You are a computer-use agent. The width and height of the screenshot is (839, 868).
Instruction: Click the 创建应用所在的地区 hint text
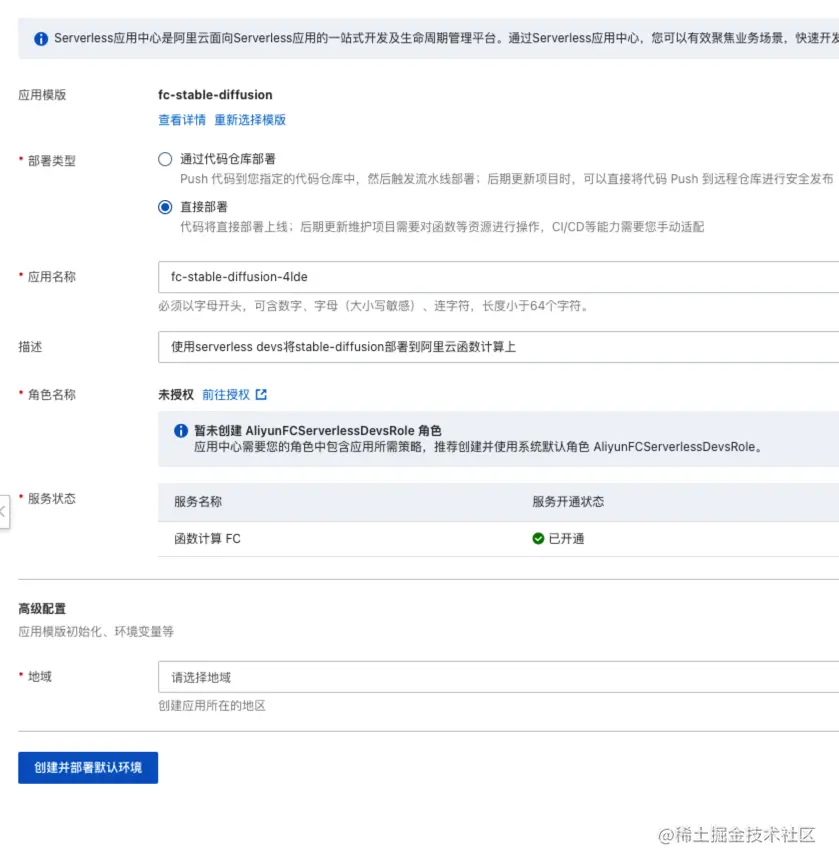tap(212, 706)
